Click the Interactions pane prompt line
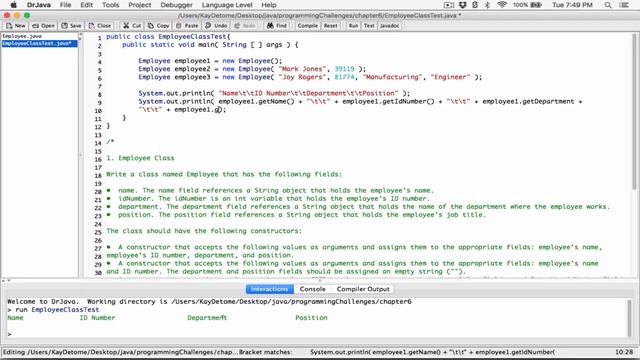This screenshot has height=360, width=640. (x=316, y=334)
